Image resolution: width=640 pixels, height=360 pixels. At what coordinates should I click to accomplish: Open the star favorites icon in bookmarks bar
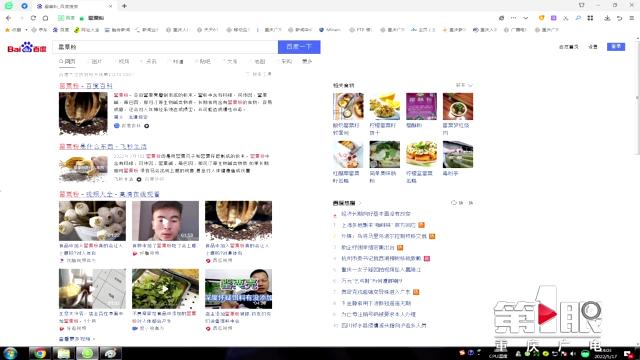click(7, 30)
